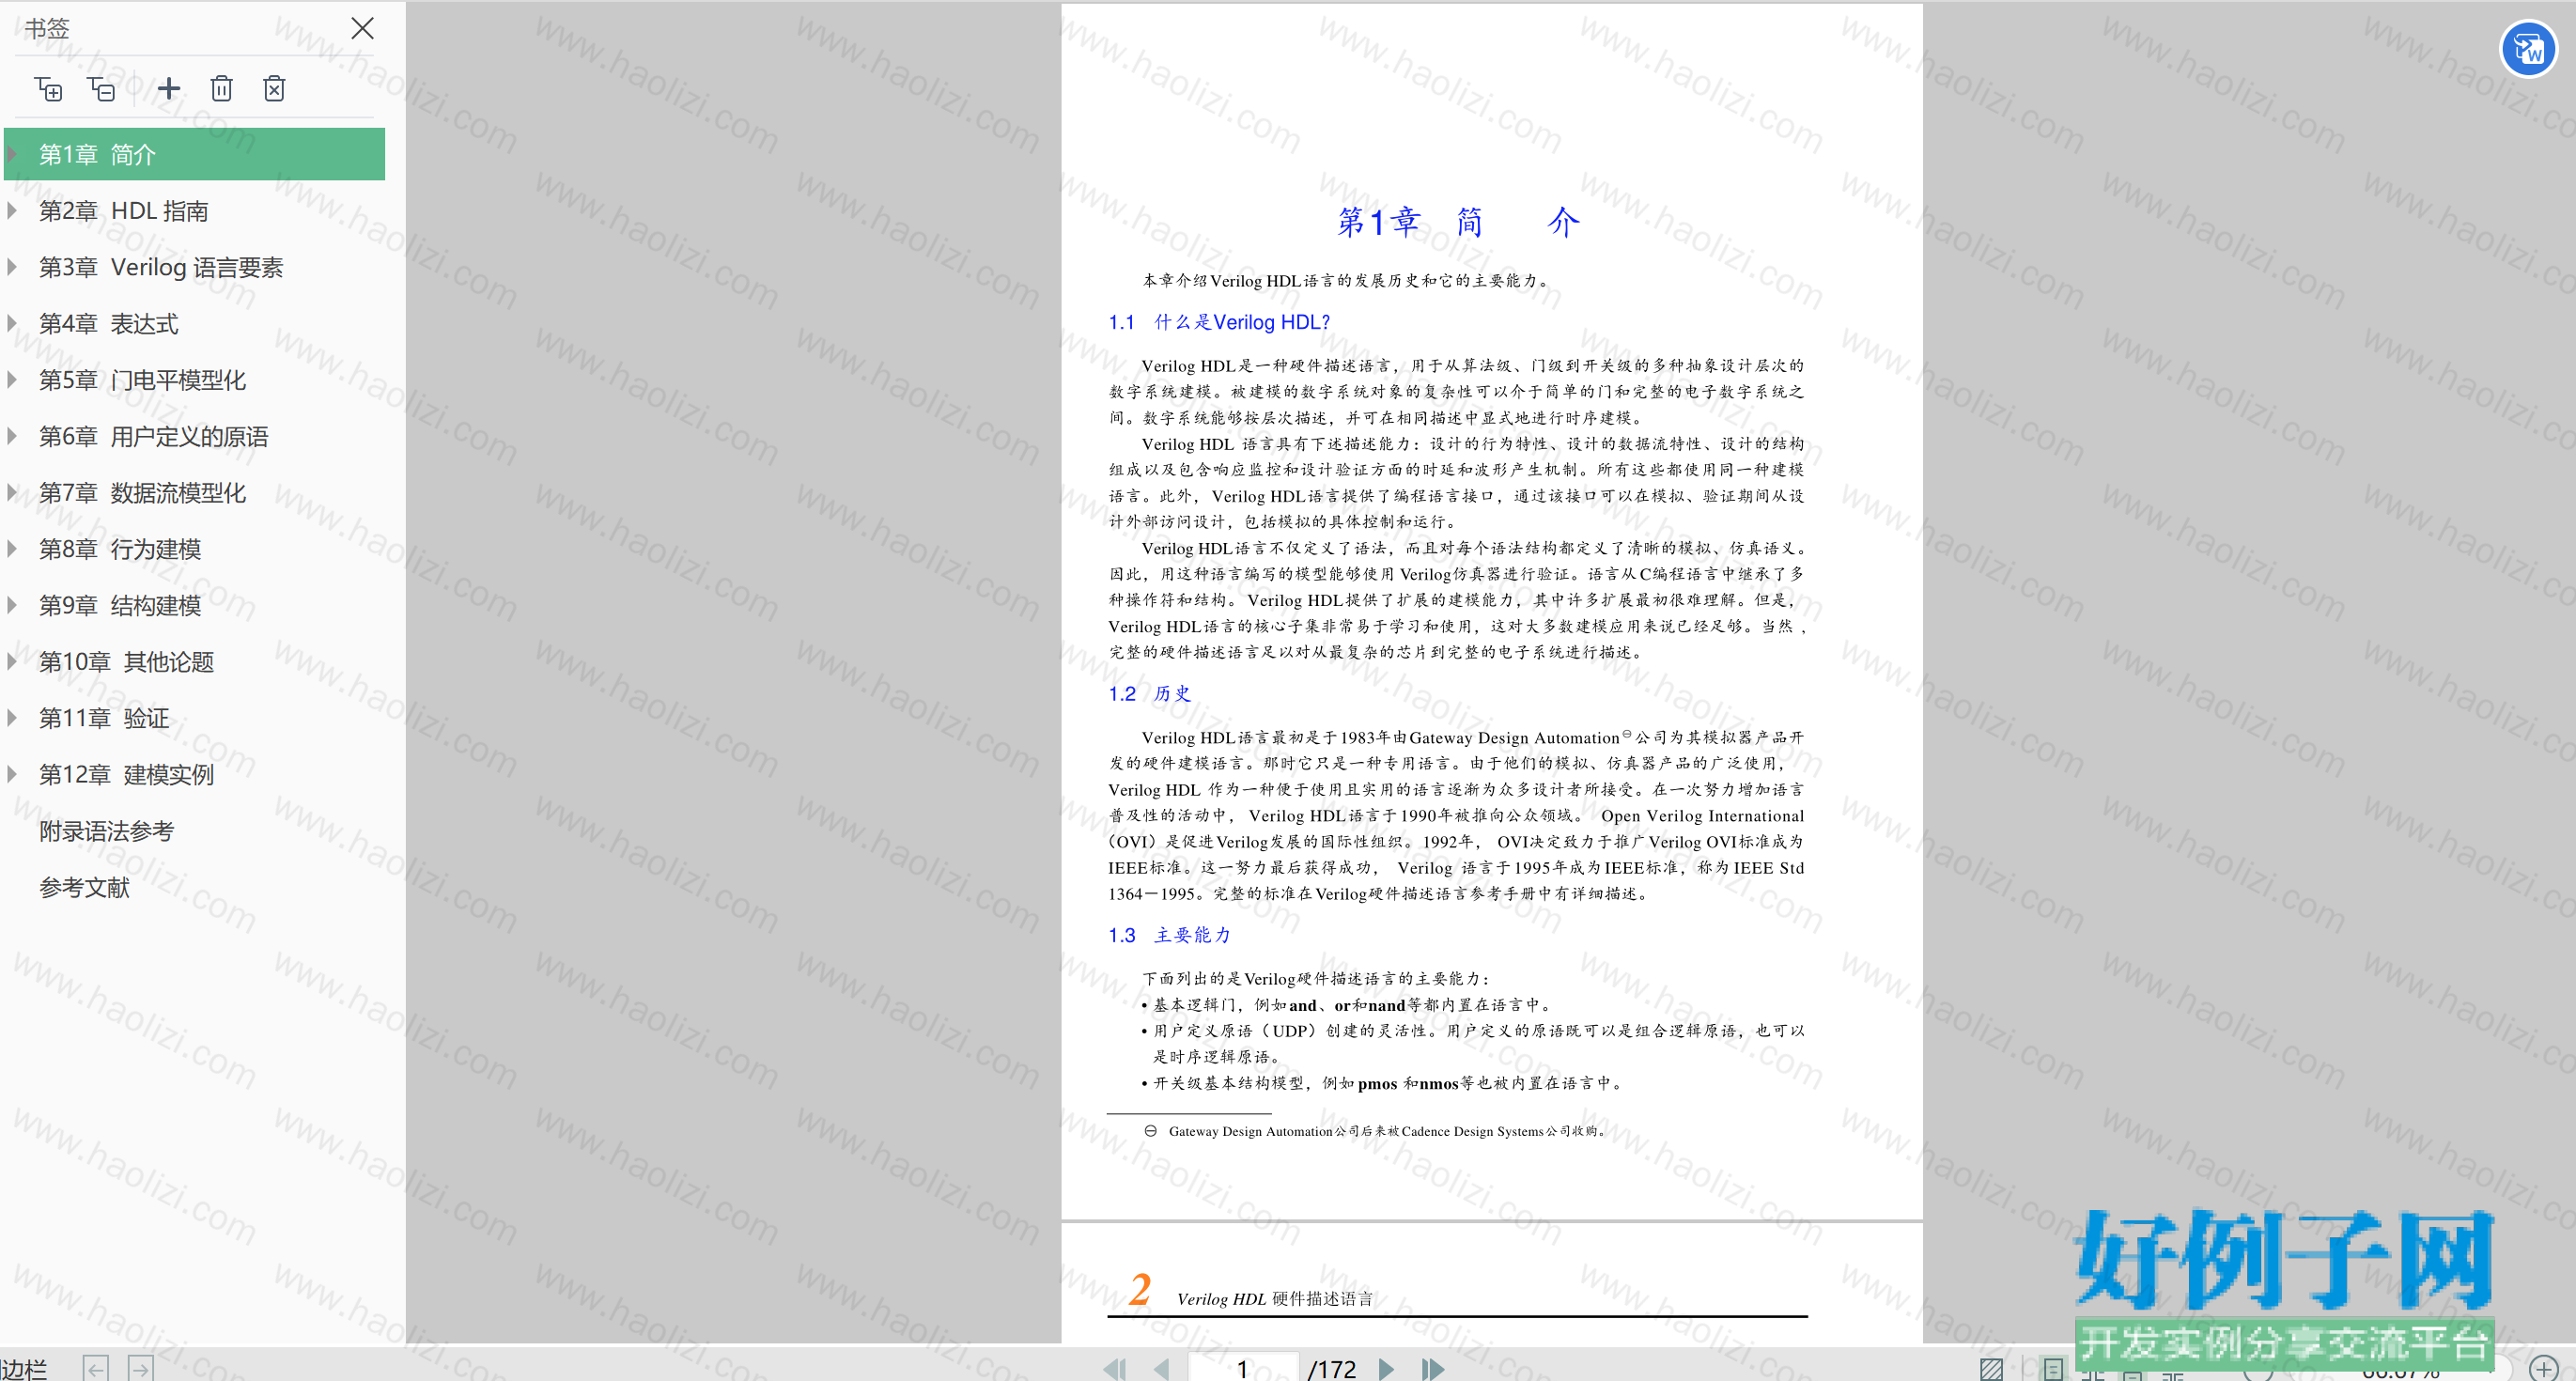Navigate back to previous view arrow
Screen dimensions: 2576x1381
coord(96,1368)
